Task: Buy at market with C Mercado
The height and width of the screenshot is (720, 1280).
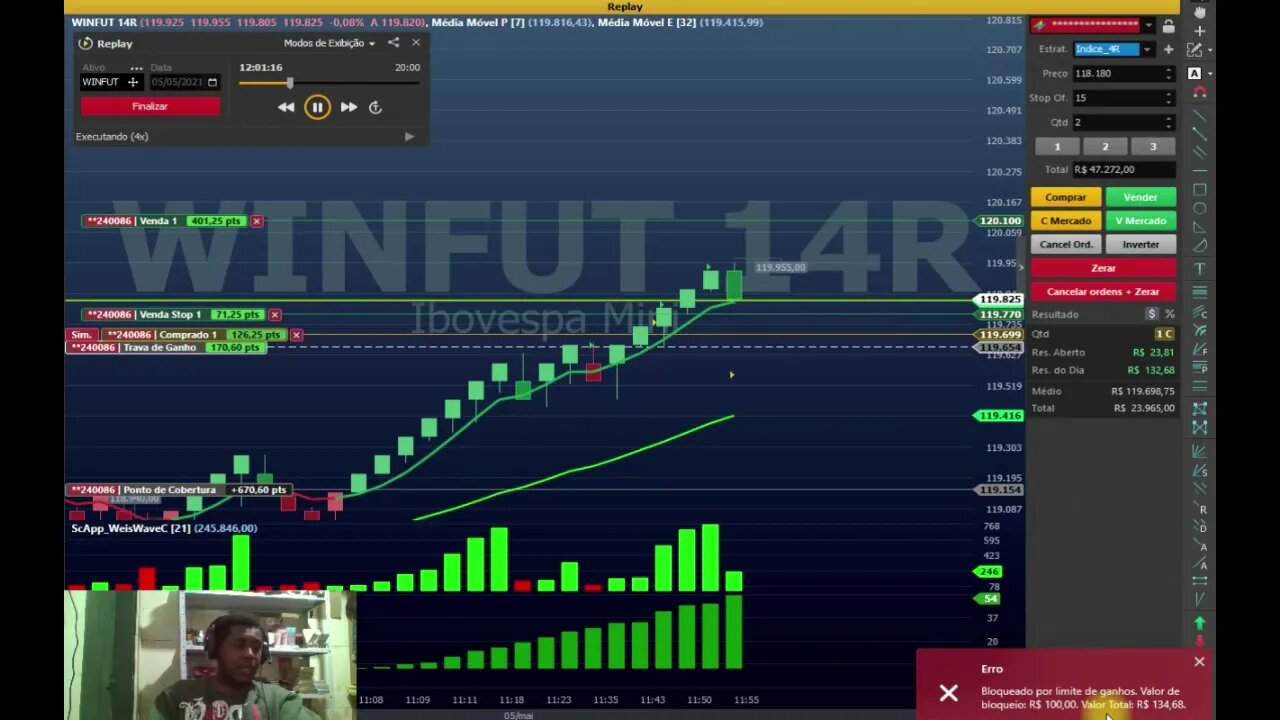Action: (x=1065, y=220)
